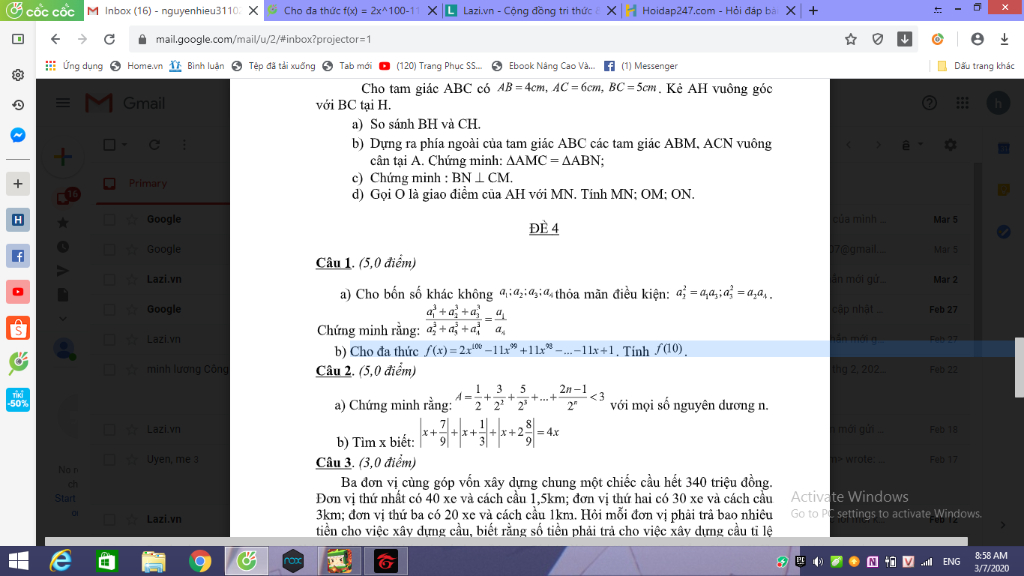The image size is (1024, 576).
Task: Open the (1) Messenger bookmark
Action: [641, 66]
